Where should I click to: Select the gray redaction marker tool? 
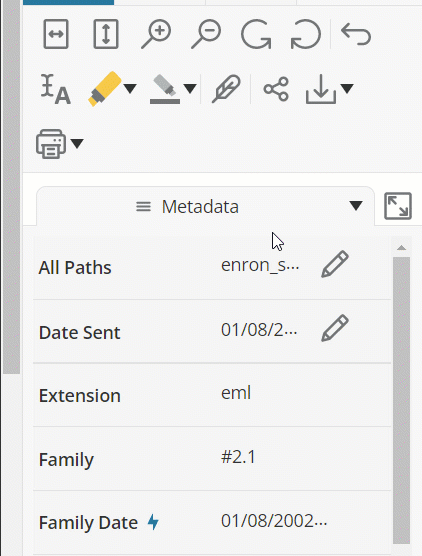[x=165, y=89]
